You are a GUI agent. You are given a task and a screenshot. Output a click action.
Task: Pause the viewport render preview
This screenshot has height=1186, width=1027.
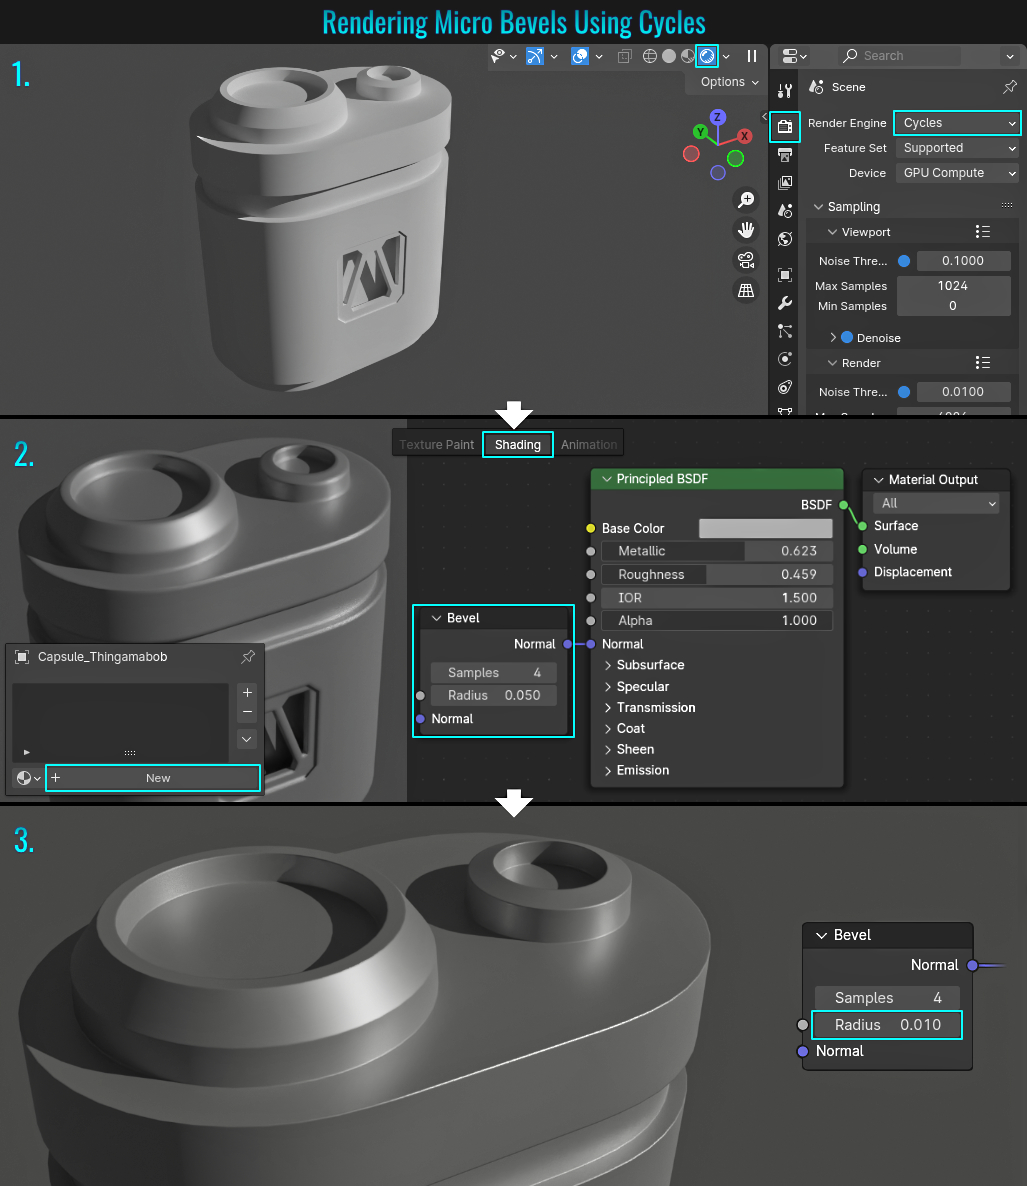tap(752, 56)
